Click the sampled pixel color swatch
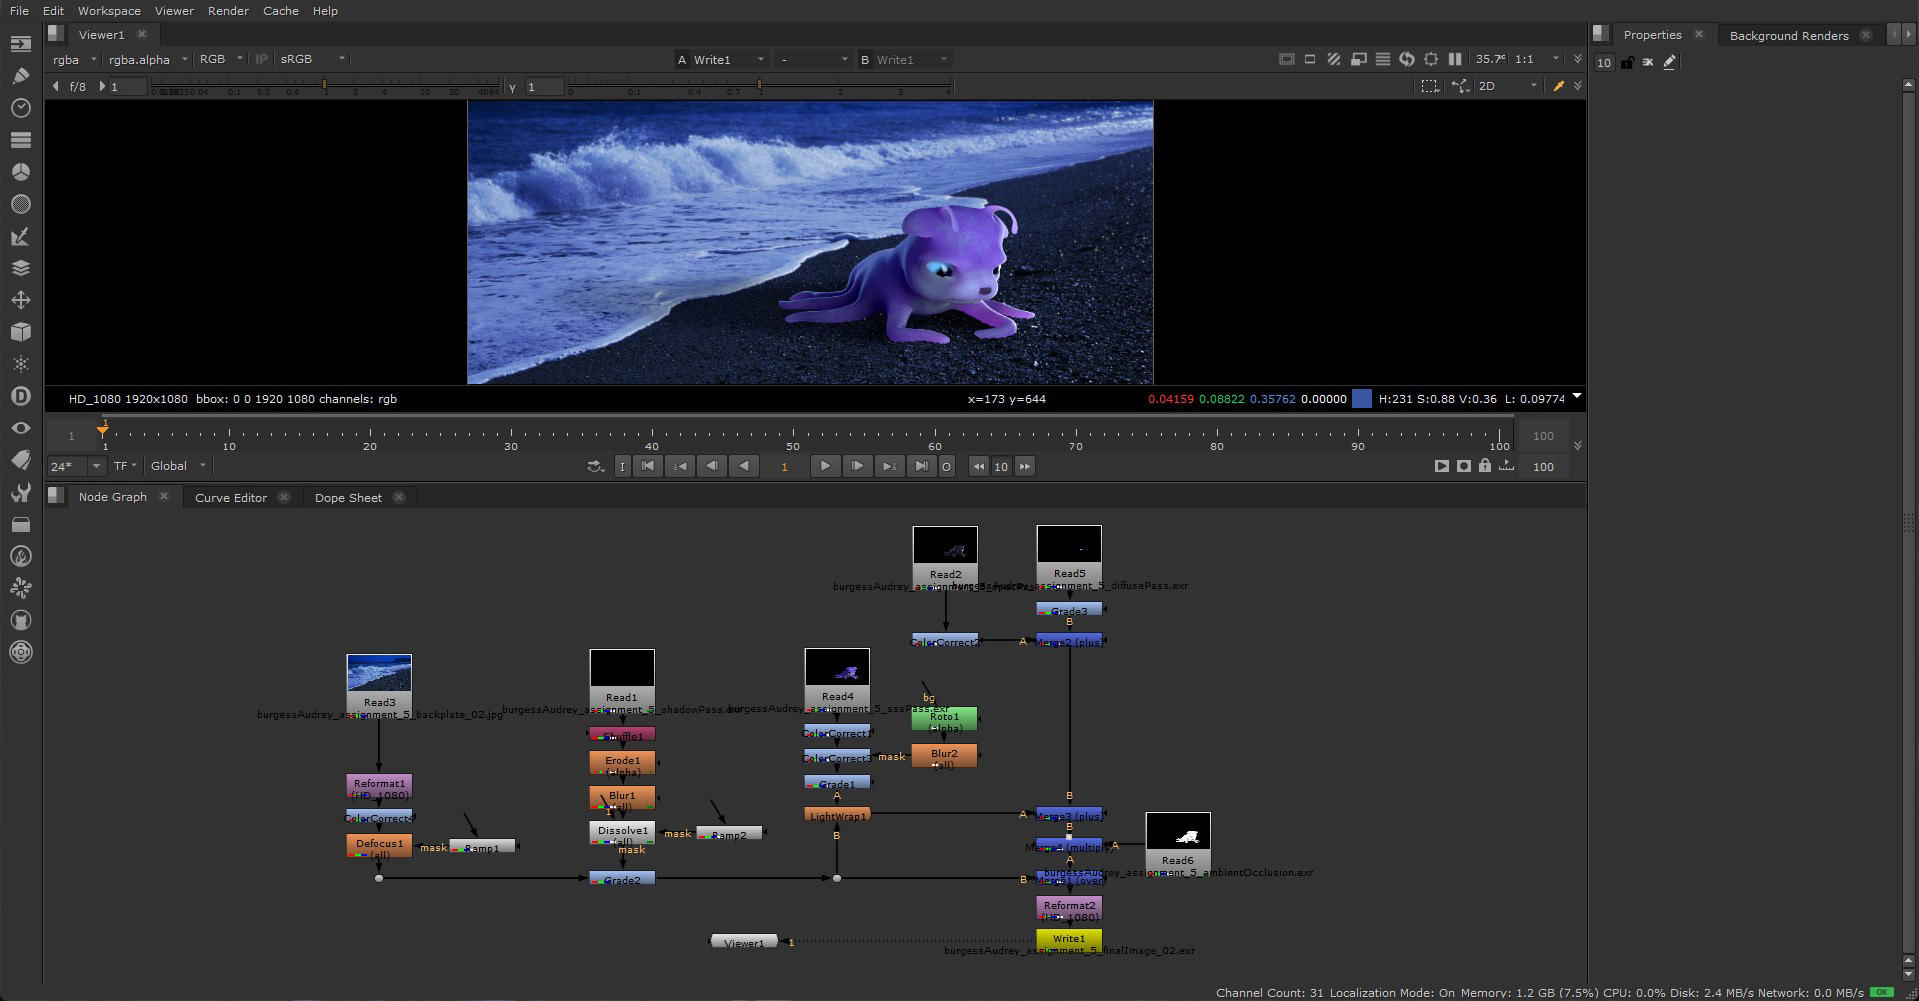This screenshot has width=1919, height=1001. [x=1362, y=398]
